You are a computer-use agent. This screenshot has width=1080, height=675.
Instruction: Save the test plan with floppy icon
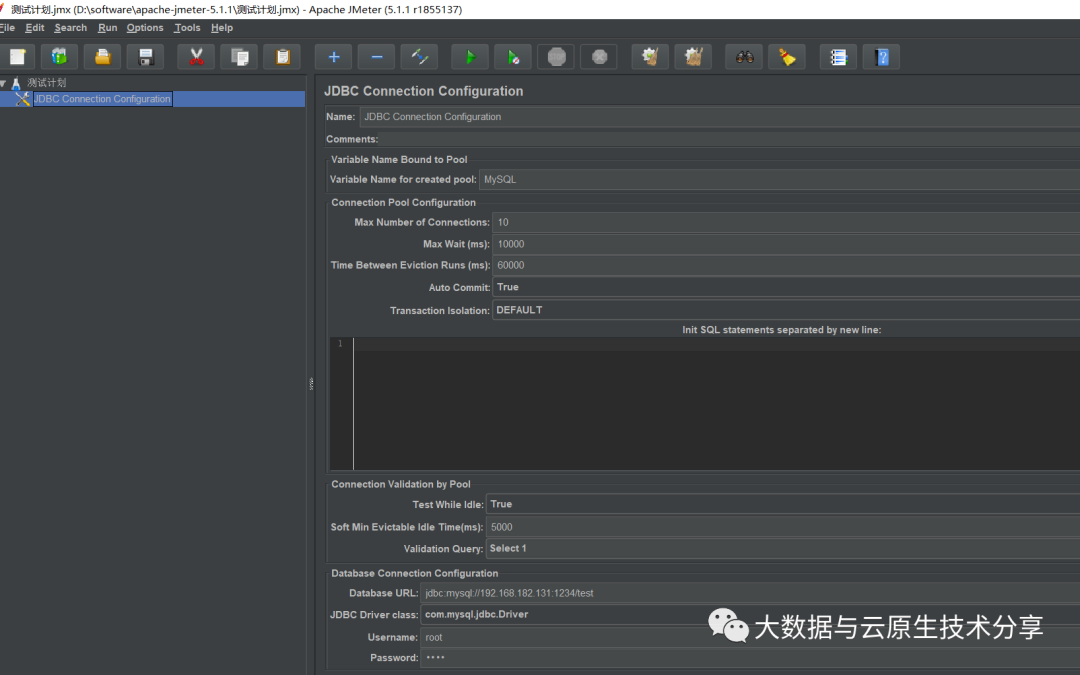coord(145,57)
